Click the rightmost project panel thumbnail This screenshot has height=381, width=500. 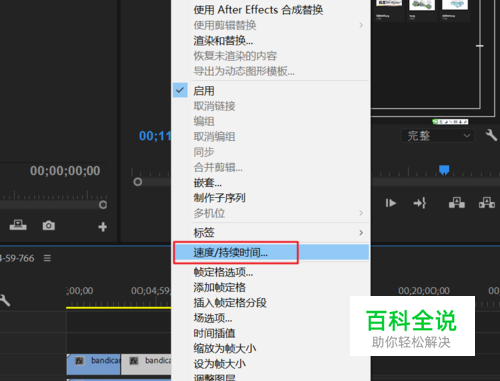click(x=455, y=5)
